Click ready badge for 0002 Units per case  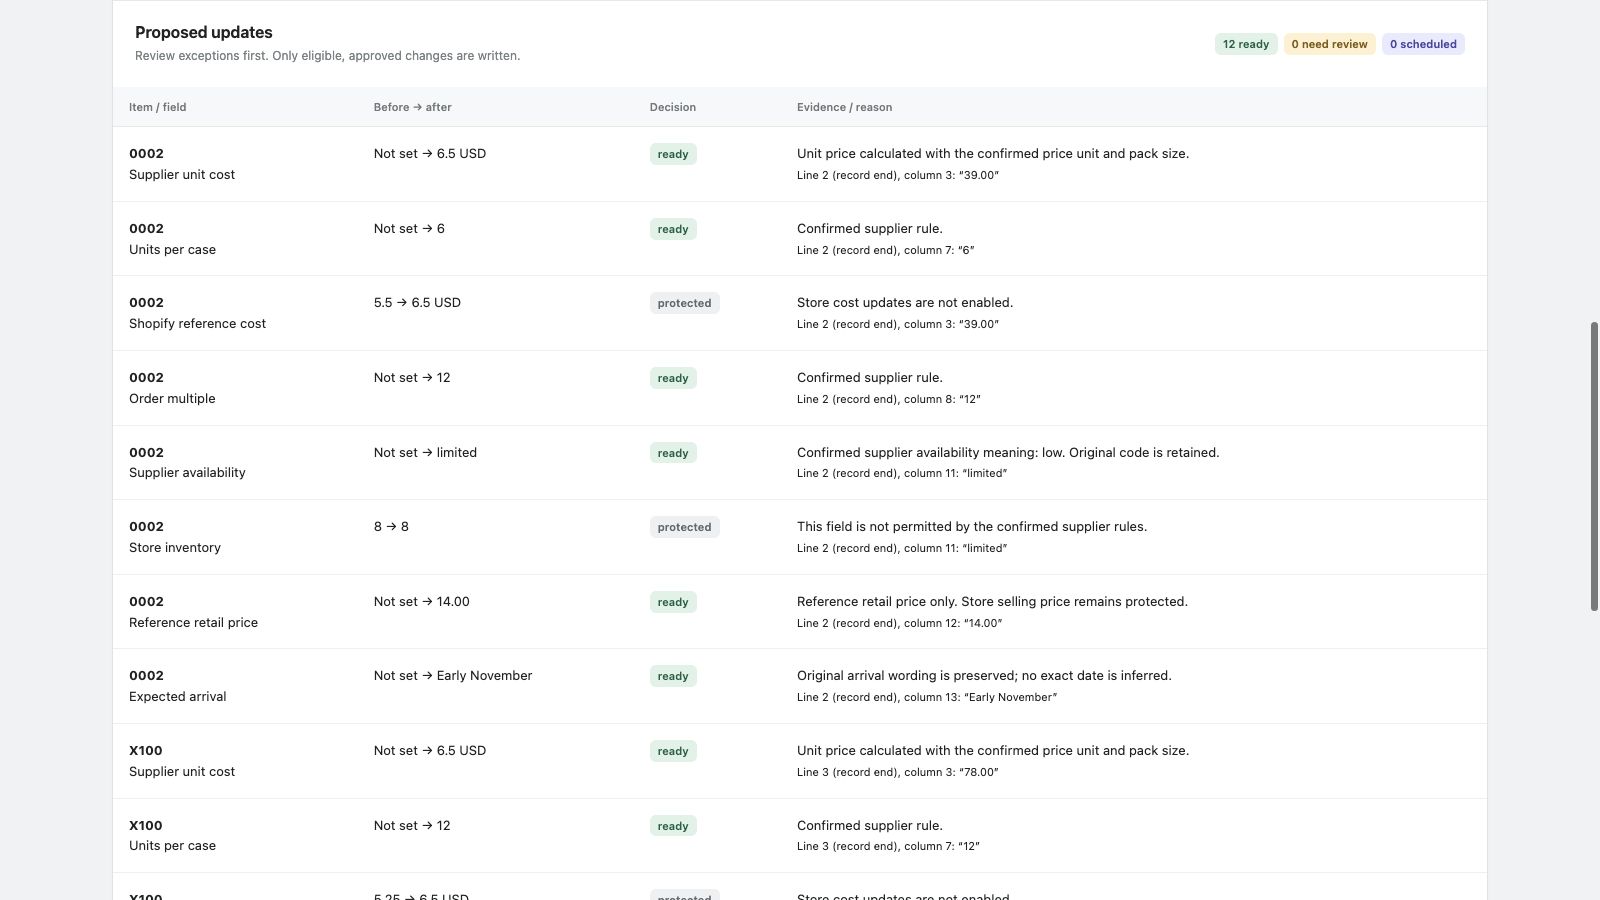pos(673,229)
